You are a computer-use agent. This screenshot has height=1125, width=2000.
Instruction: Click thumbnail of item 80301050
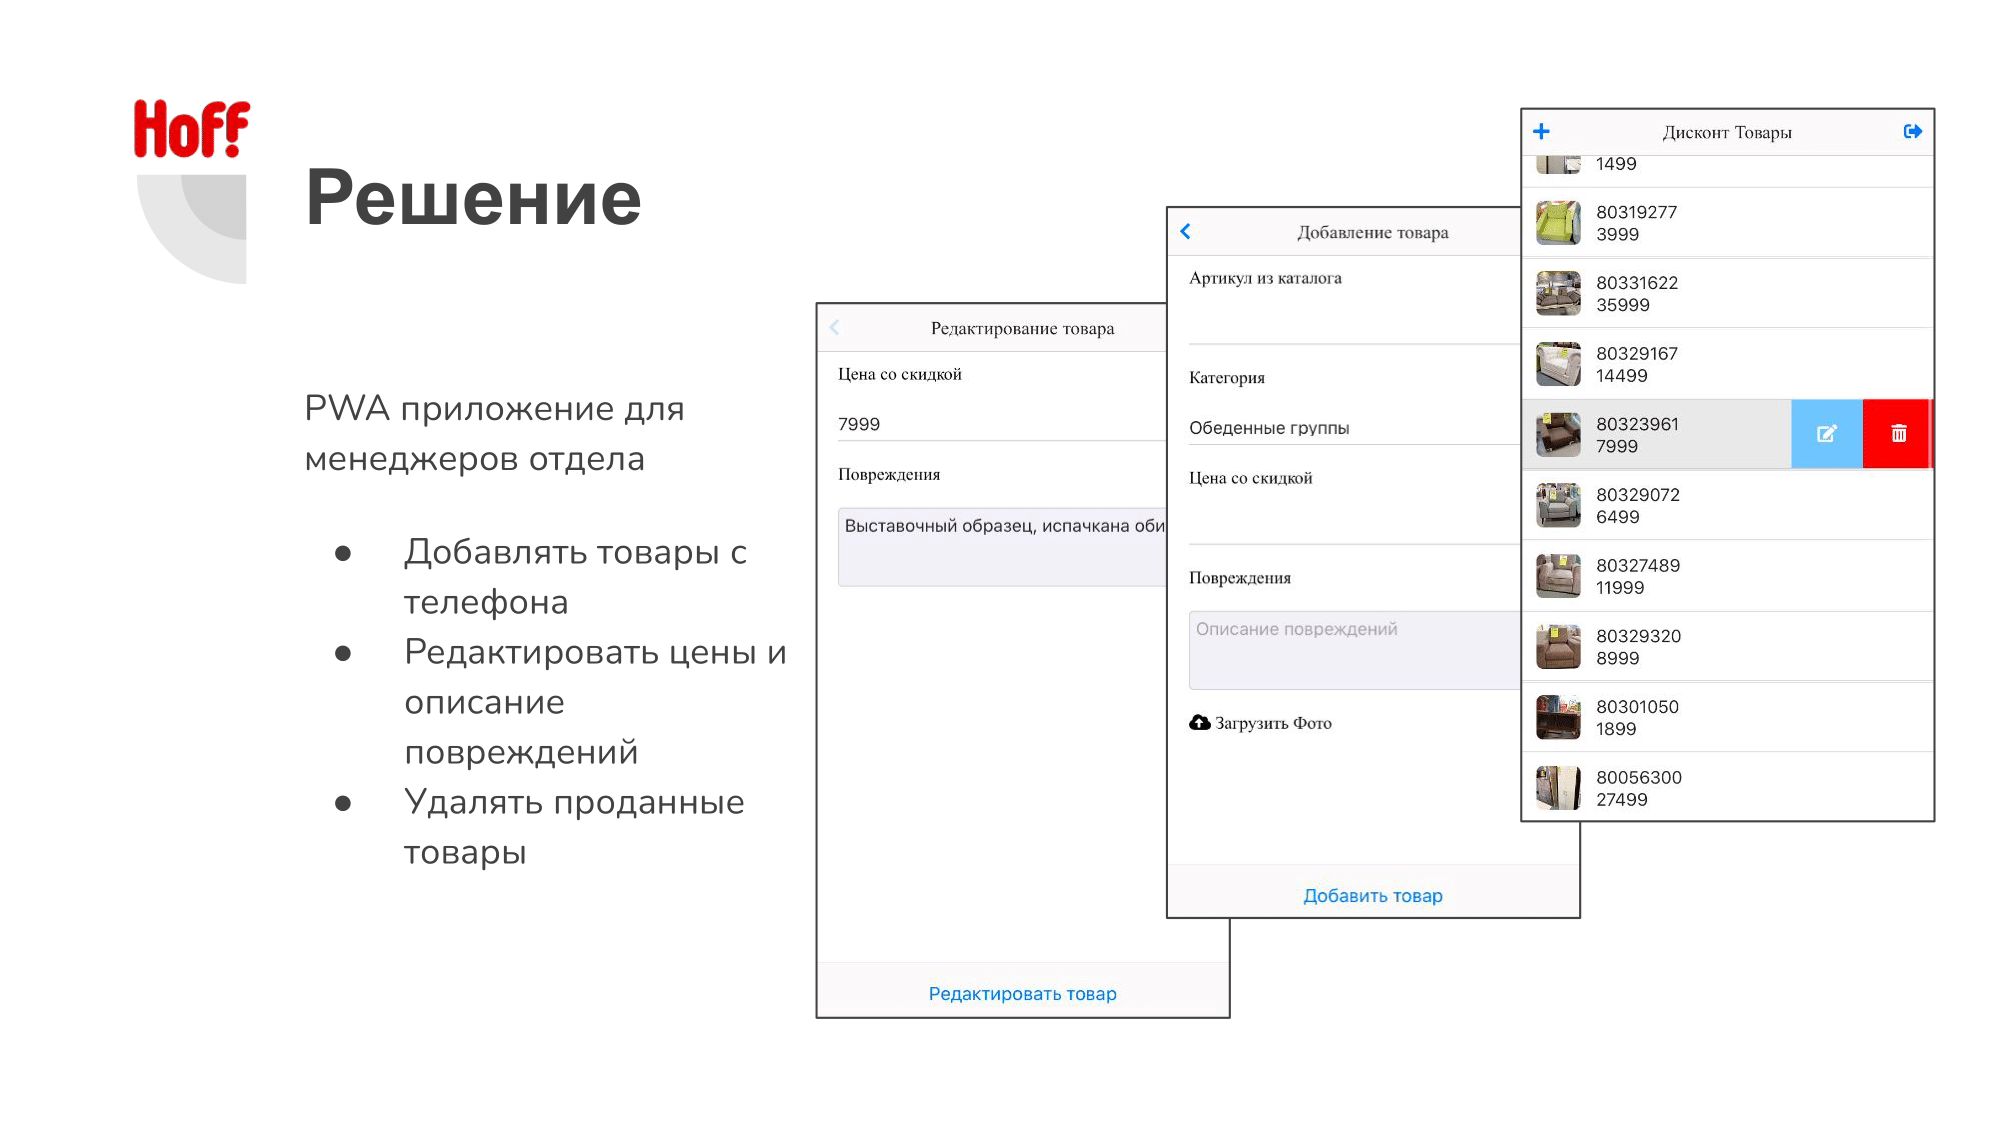pos(1558,718)
